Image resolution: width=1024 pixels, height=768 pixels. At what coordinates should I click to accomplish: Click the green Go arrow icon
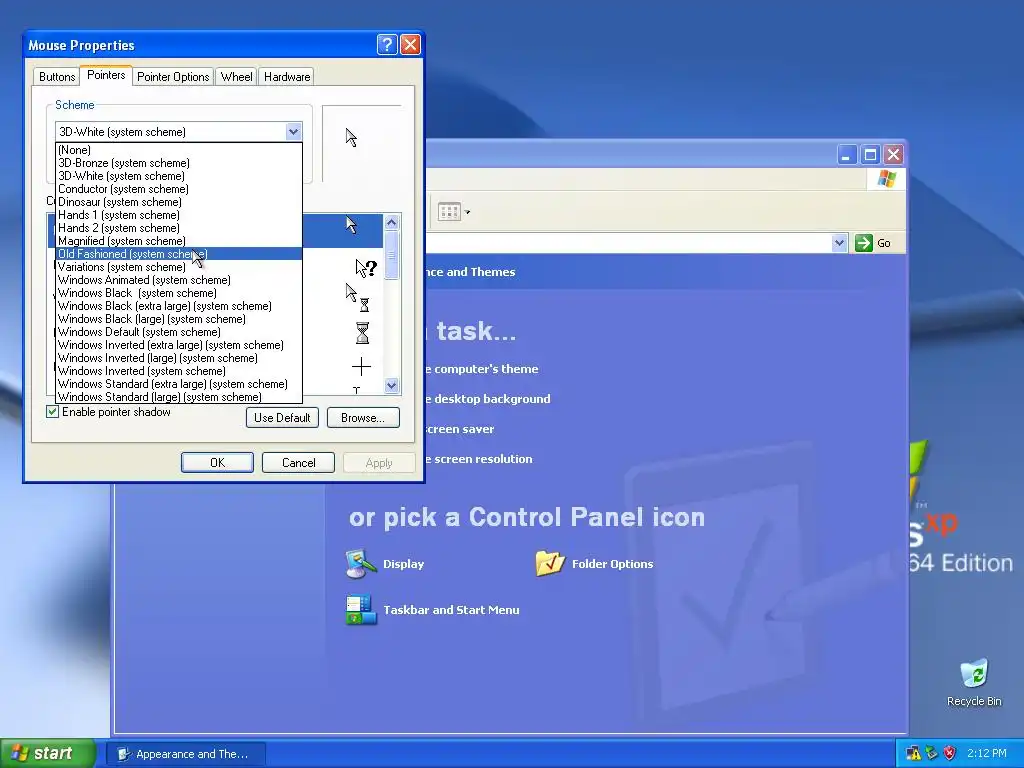[x=863, y=243]
